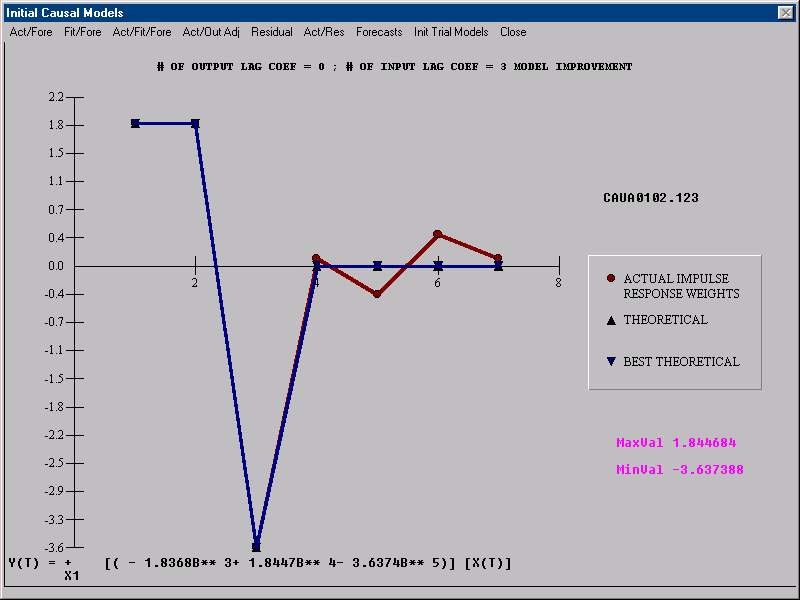800x600 pixels.
Task: Click the blue inverted triangle legend icon
Action: (x=610, y=362)
